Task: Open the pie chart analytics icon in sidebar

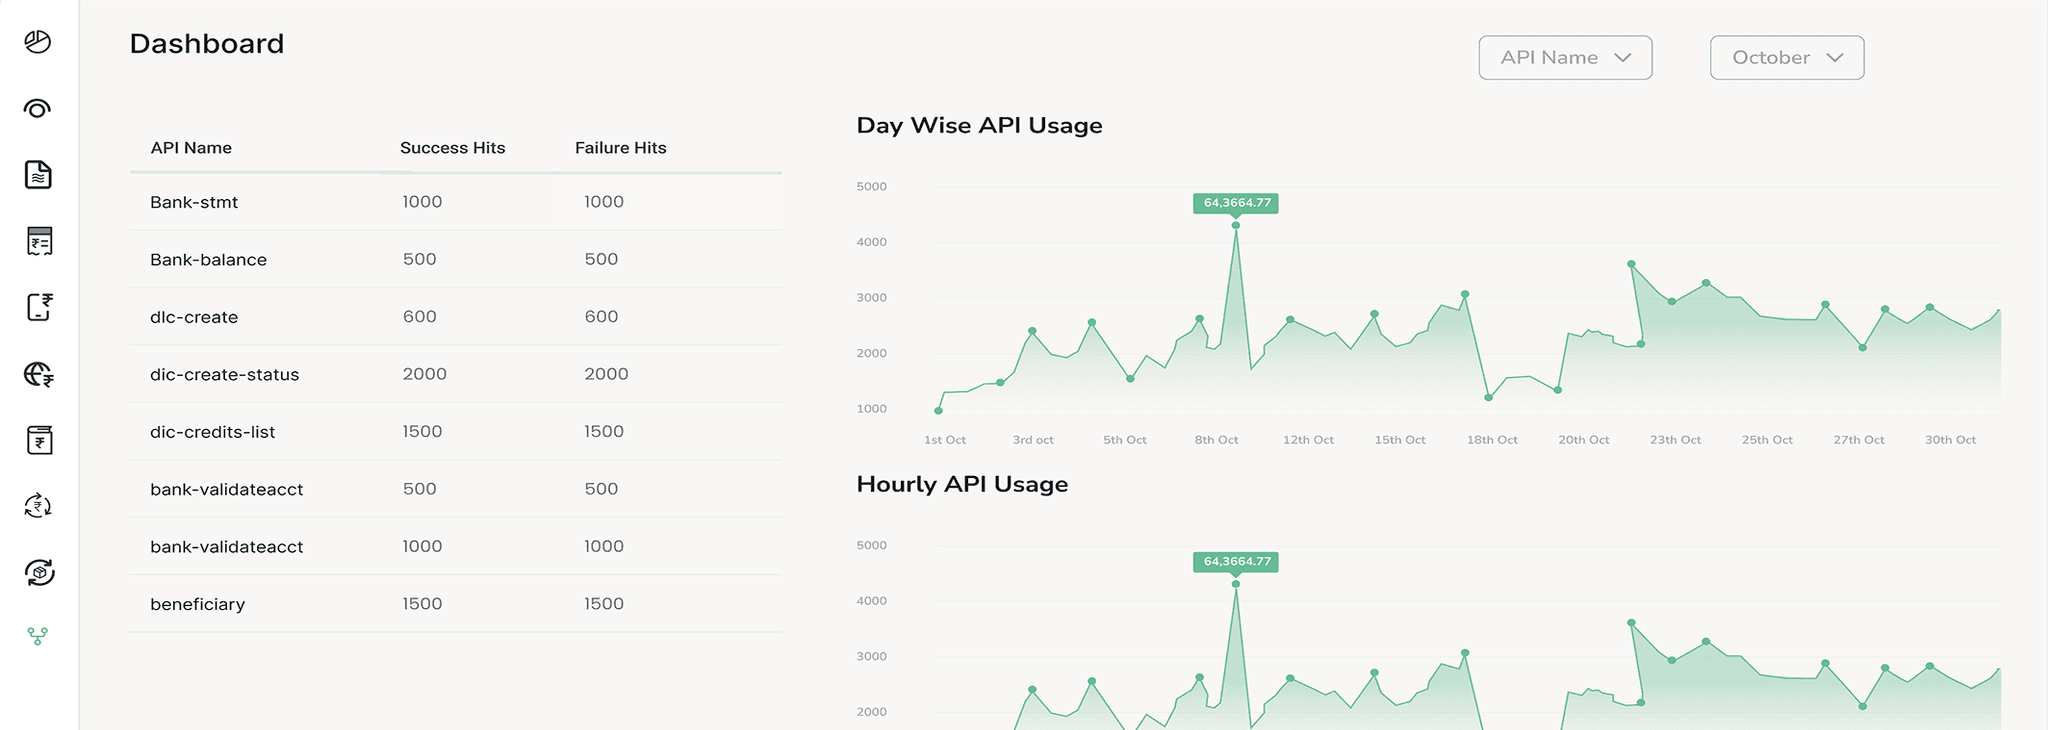Action: 38,42
